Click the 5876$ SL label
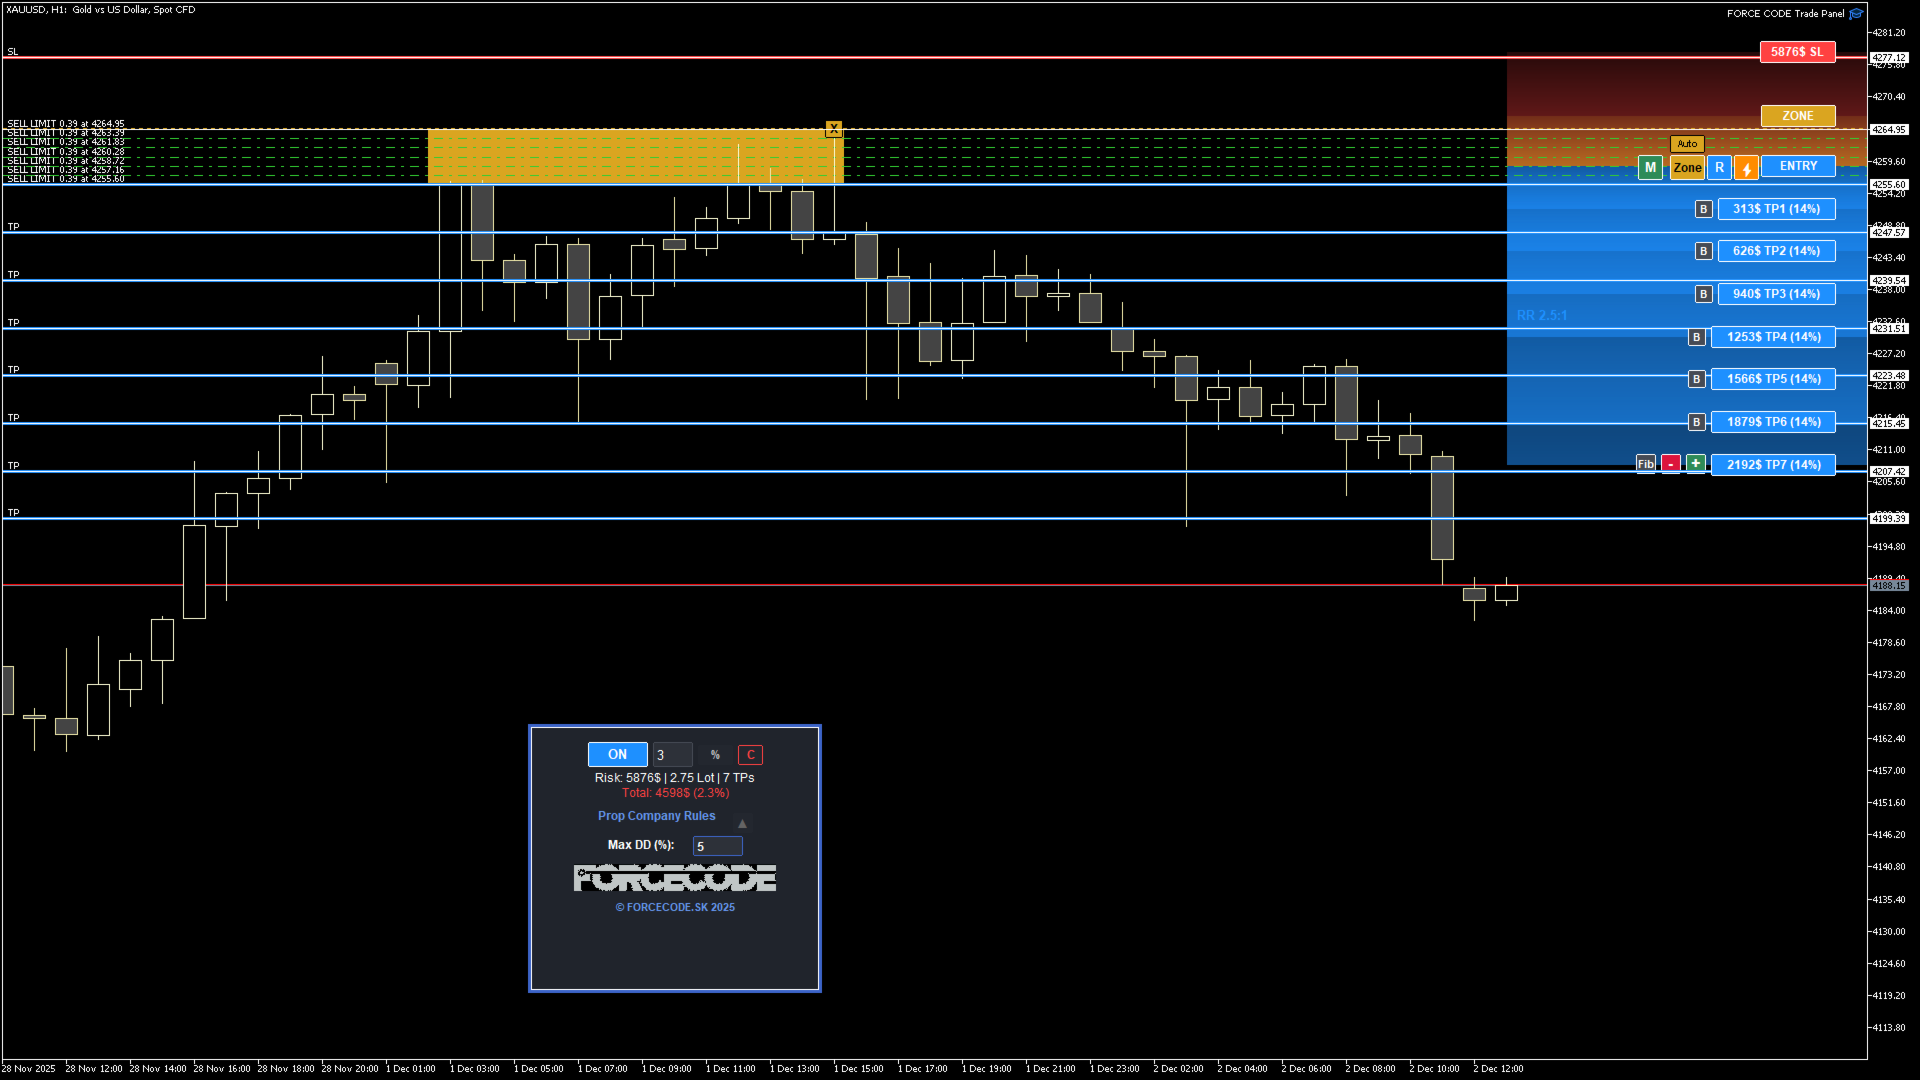The height and width of the screenshot is (1080, 1920). pyautogui.click(x=1797, y=51)
